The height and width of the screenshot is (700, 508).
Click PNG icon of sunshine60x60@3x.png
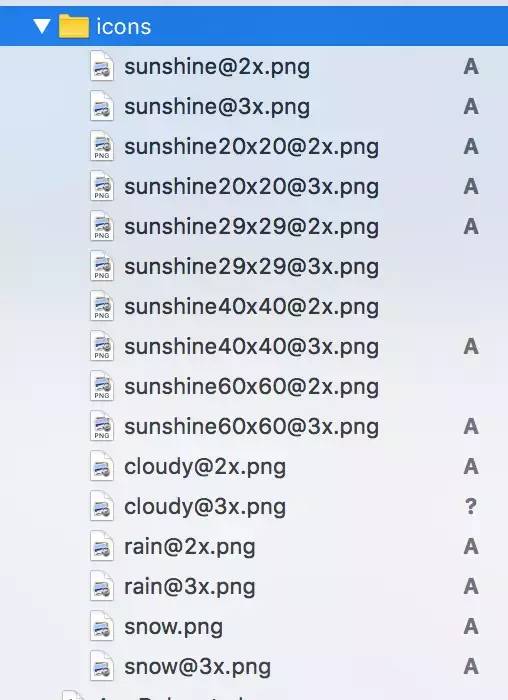102,426
